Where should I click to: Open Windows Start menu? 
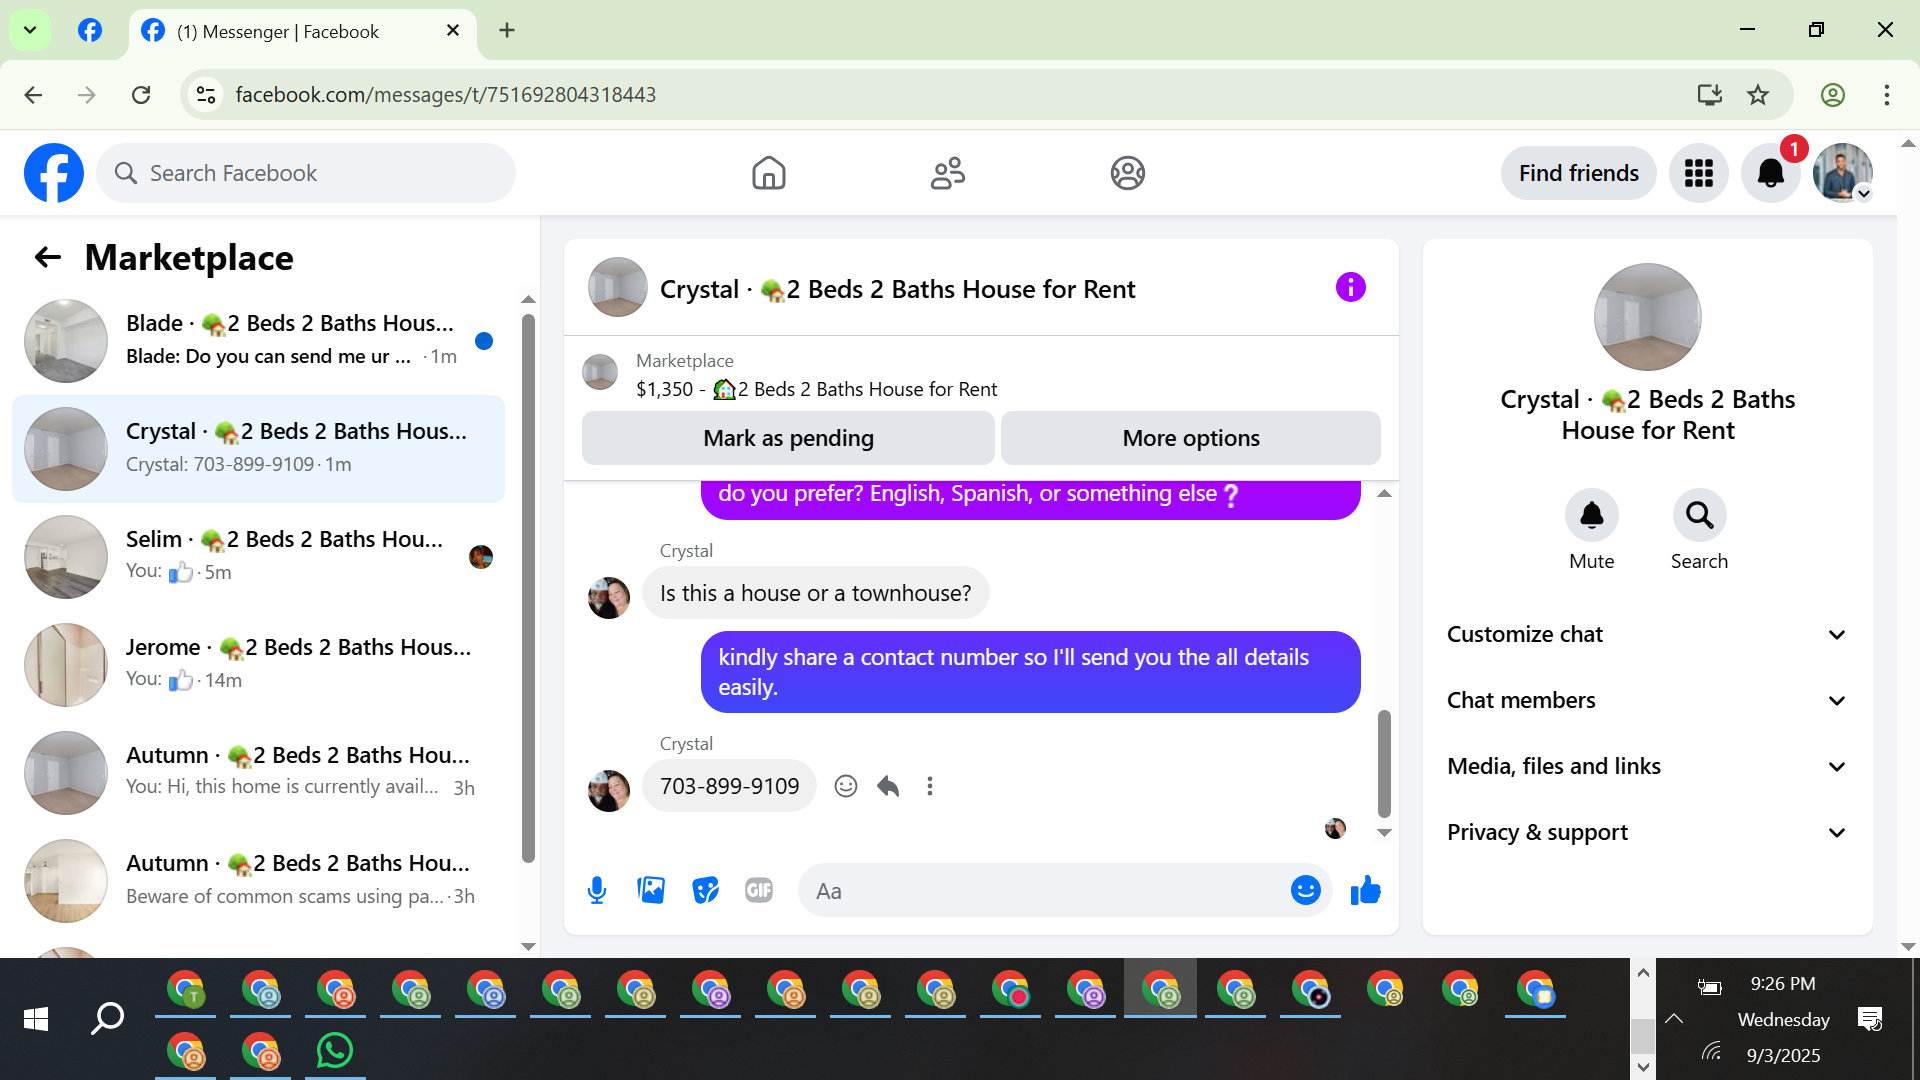coord(36,1019)
